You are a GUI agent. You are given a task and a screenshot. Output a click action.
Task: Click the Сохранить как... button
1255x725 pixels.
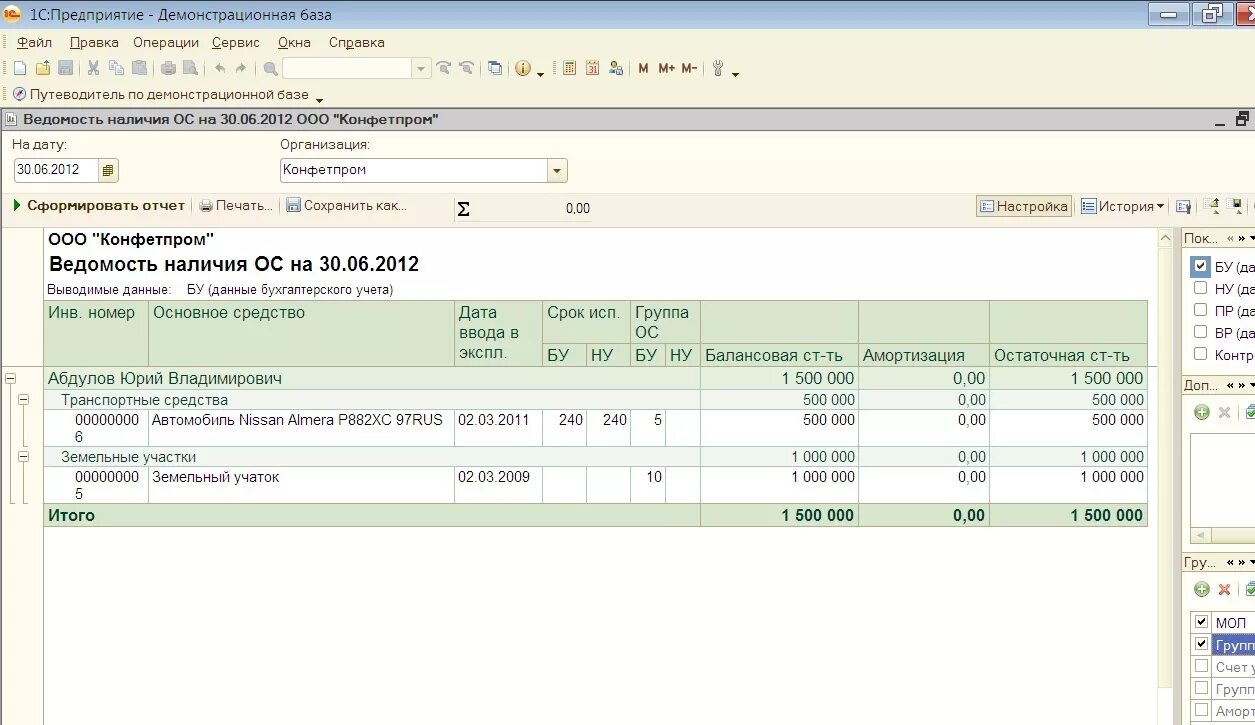click(347, 205)
